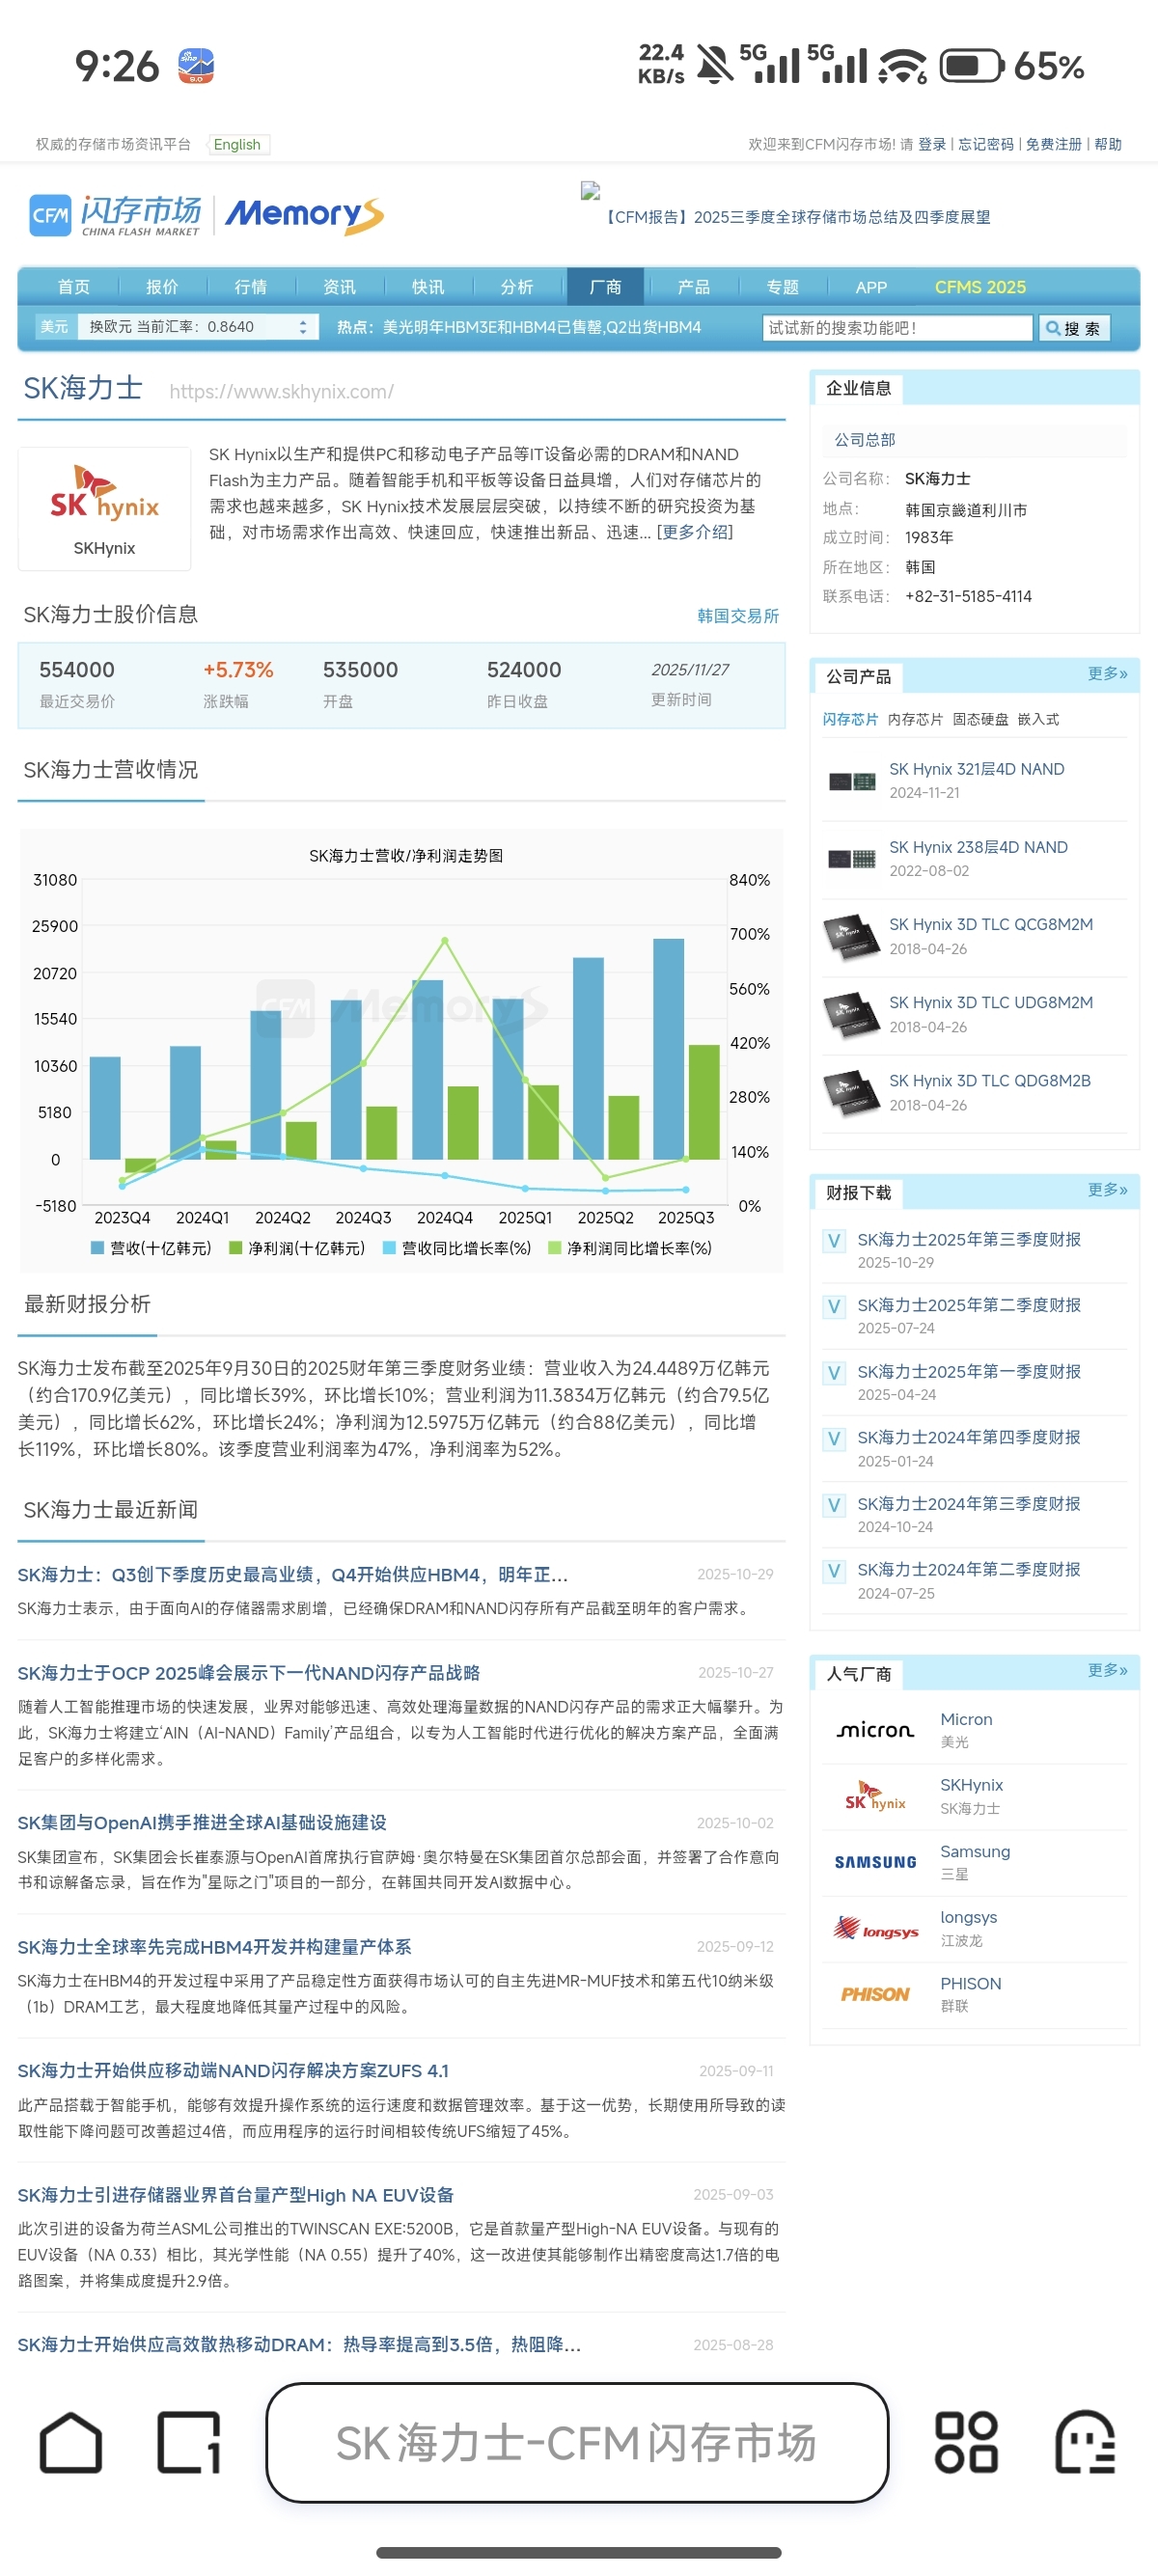1158x2576 pixels.
Task: Switch site language to English
Action: [238, 145]
